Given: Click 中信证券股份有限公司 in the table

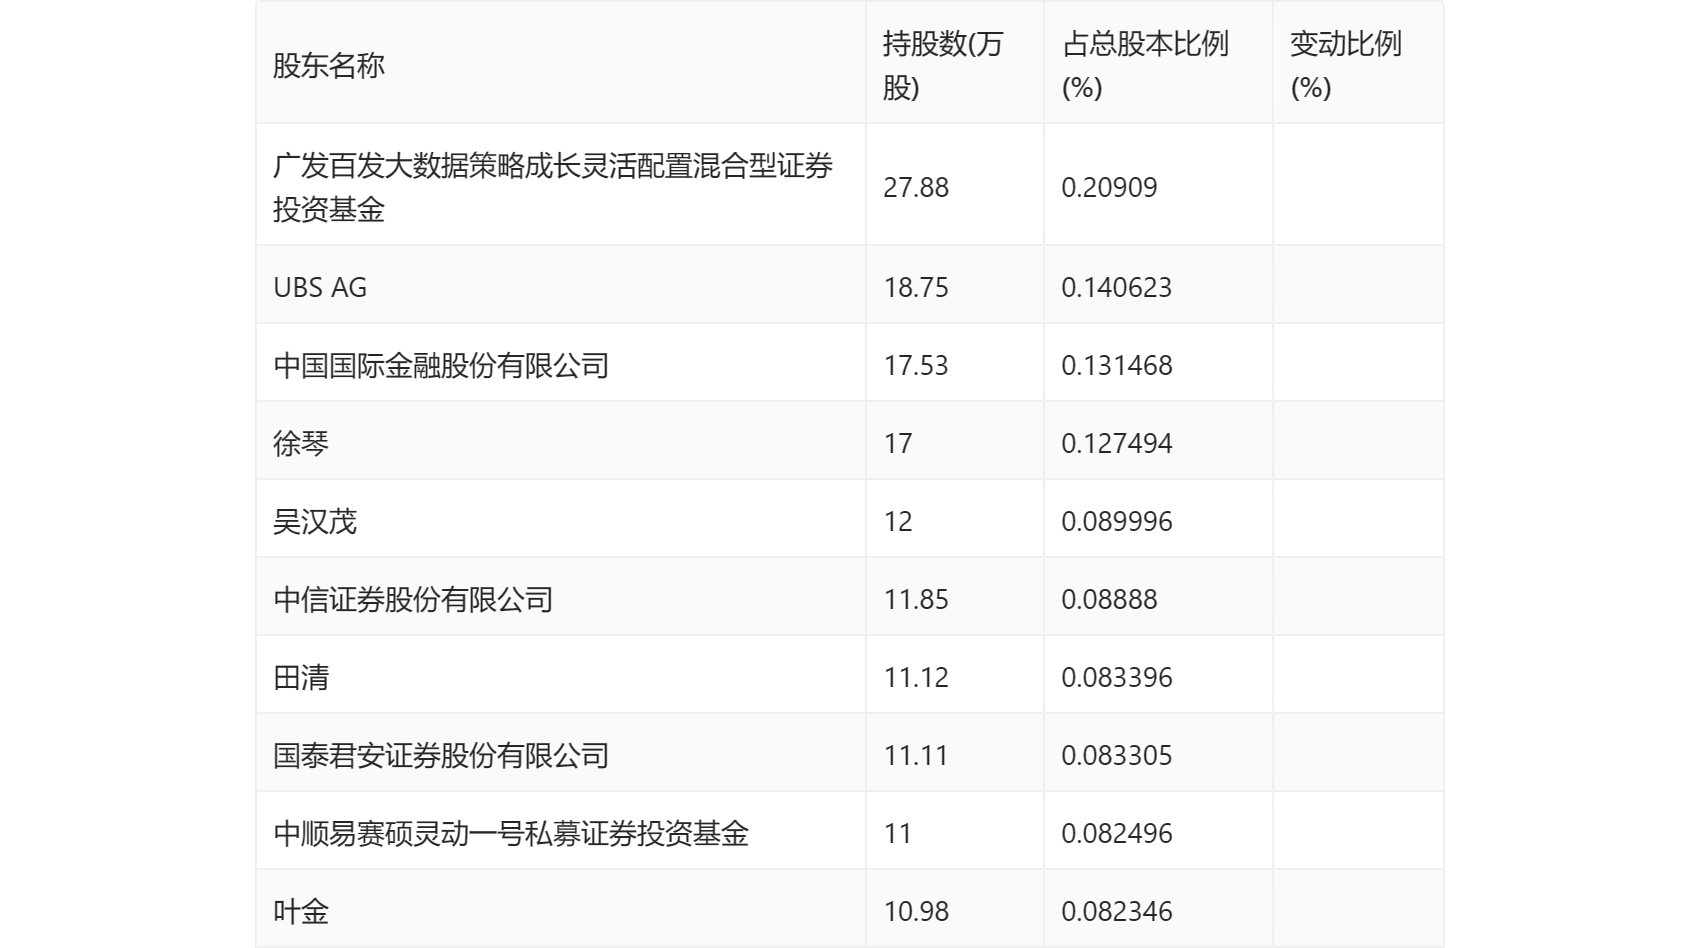Looking at the screenshot, I should (x=413, y=599).
